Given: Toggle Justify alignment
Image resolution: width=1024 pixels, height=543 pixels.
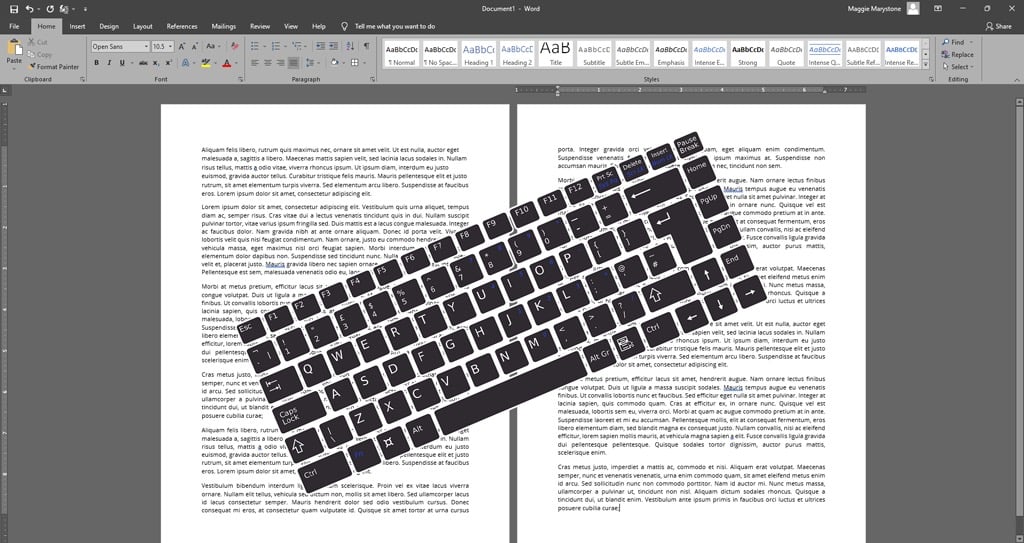Looking at the screenshot, I should (293, 63).
